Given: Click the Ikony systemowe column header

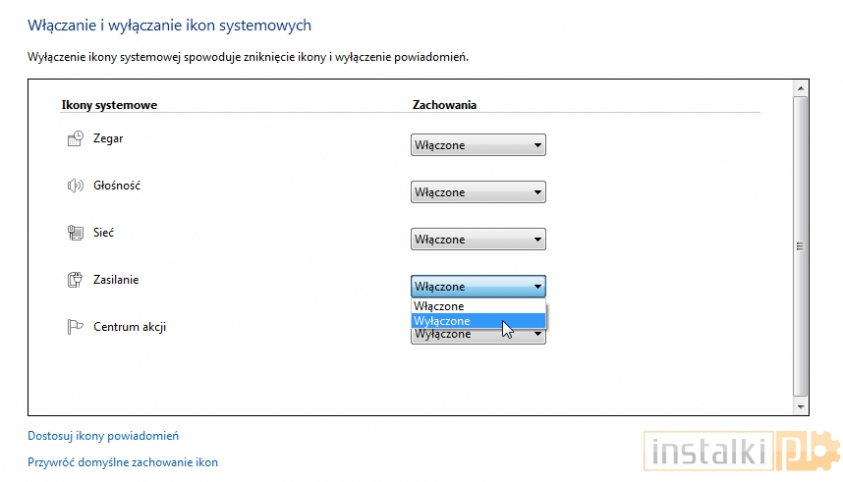Looking at the screenshot, I should (110, 104).
